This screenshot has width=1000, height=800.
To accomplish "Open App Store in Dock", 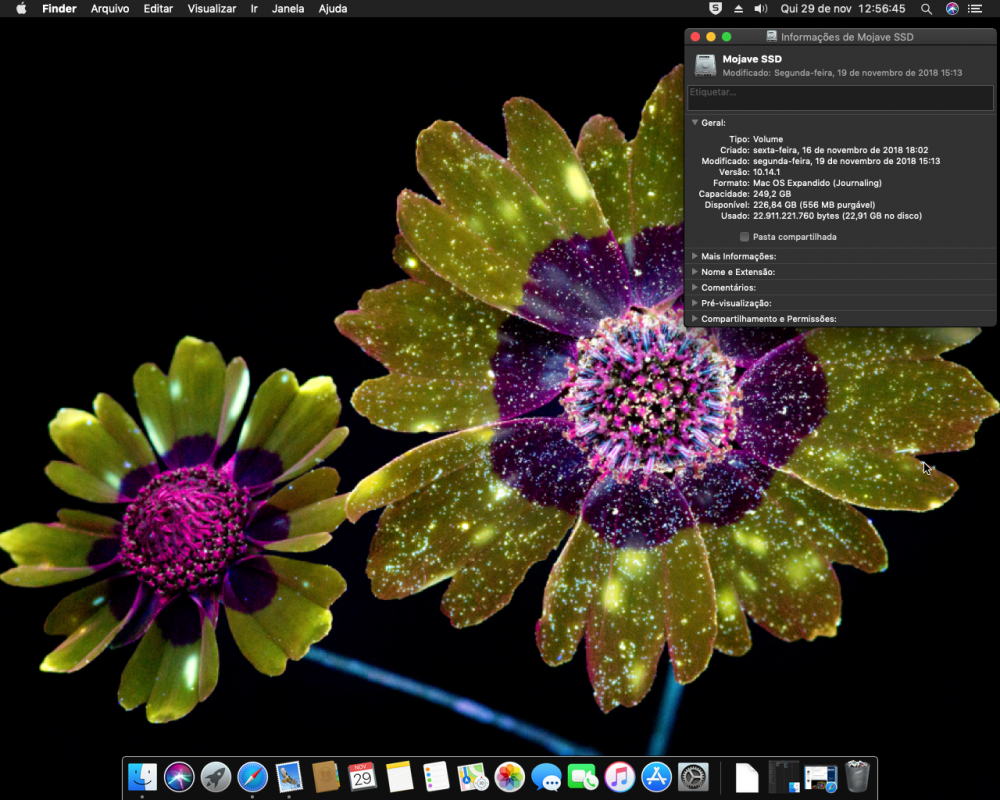I will click(x=656, y=776).
